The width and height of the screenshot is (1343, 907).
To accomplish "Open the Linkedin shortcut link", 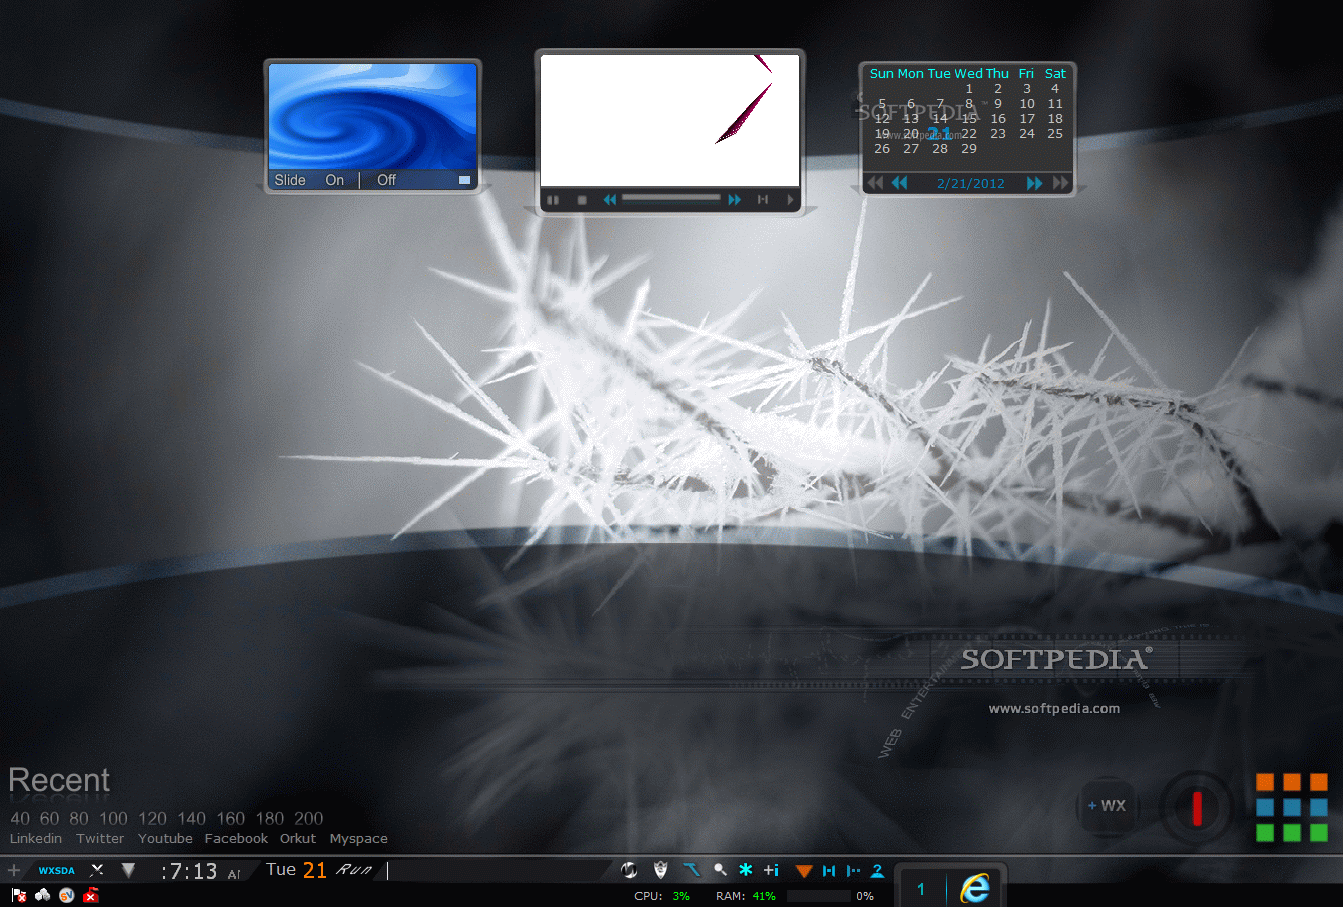I will tap(36, 839).
